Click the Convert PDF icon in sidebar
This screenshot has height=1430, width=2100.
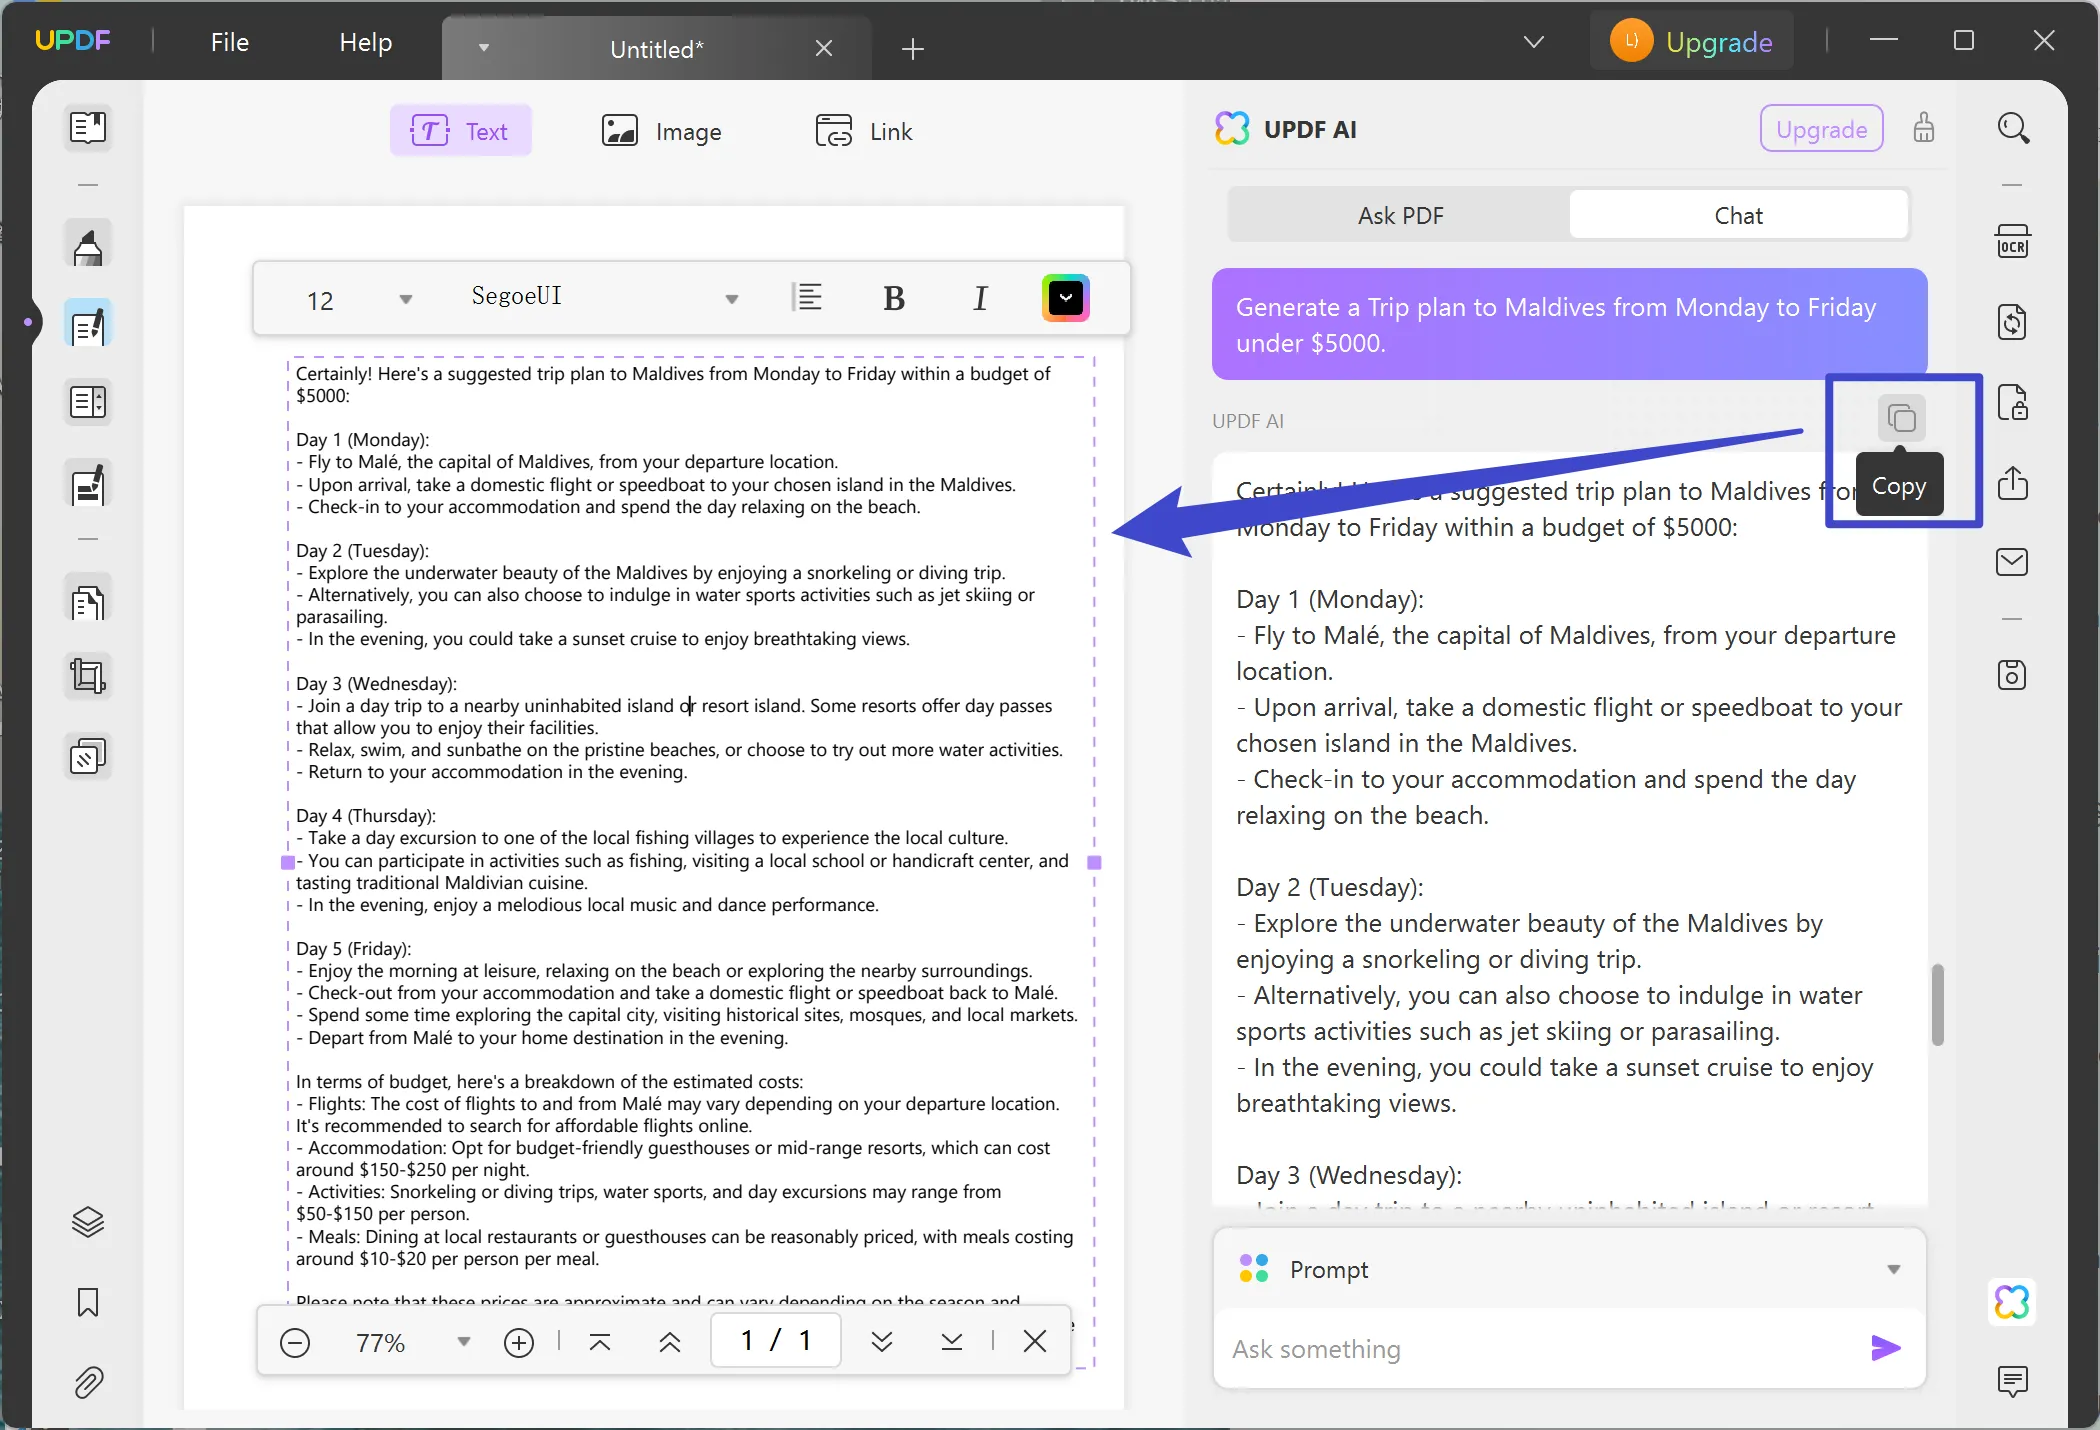2012,322
